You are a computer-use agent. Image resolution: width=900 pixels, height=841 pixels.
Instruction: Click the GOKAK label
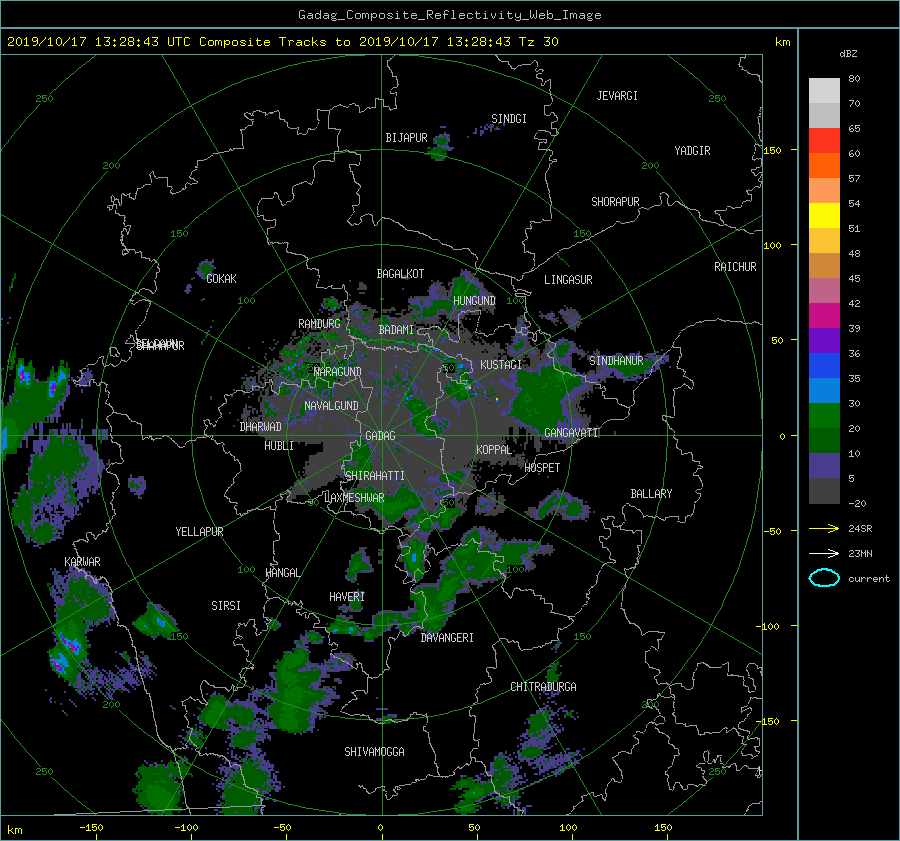coord(221,279)
